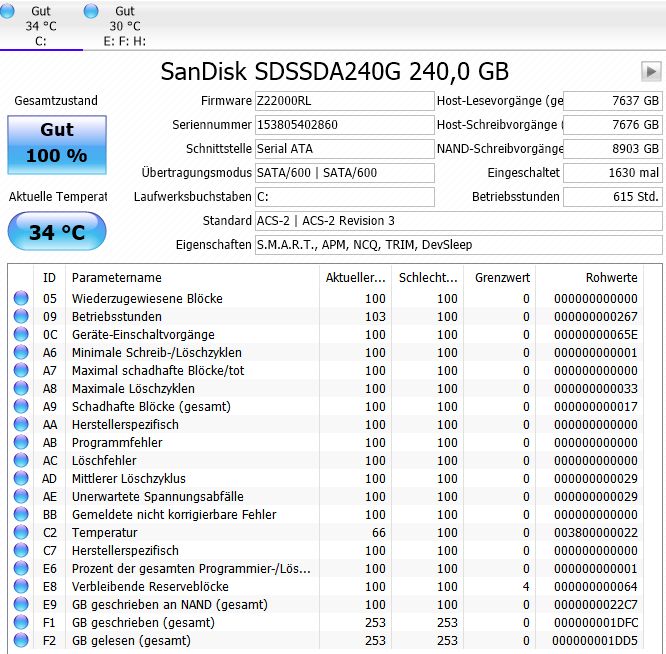The width and height of the screenshot is (666, 654).
Task: Click the Eigenschaften field with S.M.A.R.T.
Action: point(459,245)
